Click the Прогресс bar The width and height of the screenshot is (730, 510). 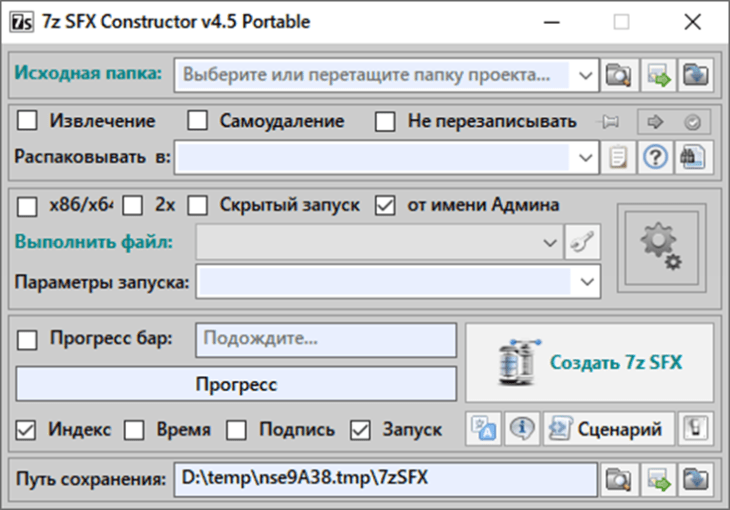(x=236, y=384)
